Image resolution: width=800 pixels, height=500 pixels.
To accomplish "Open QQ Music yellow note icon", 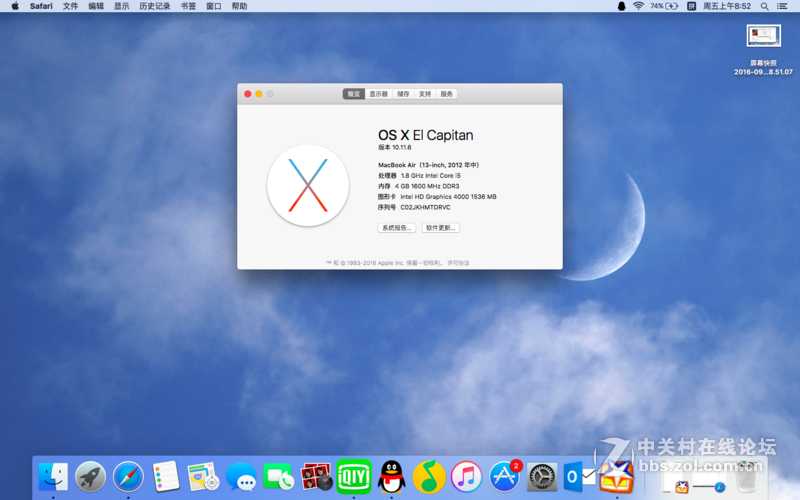I will click(x=429, y=477).
